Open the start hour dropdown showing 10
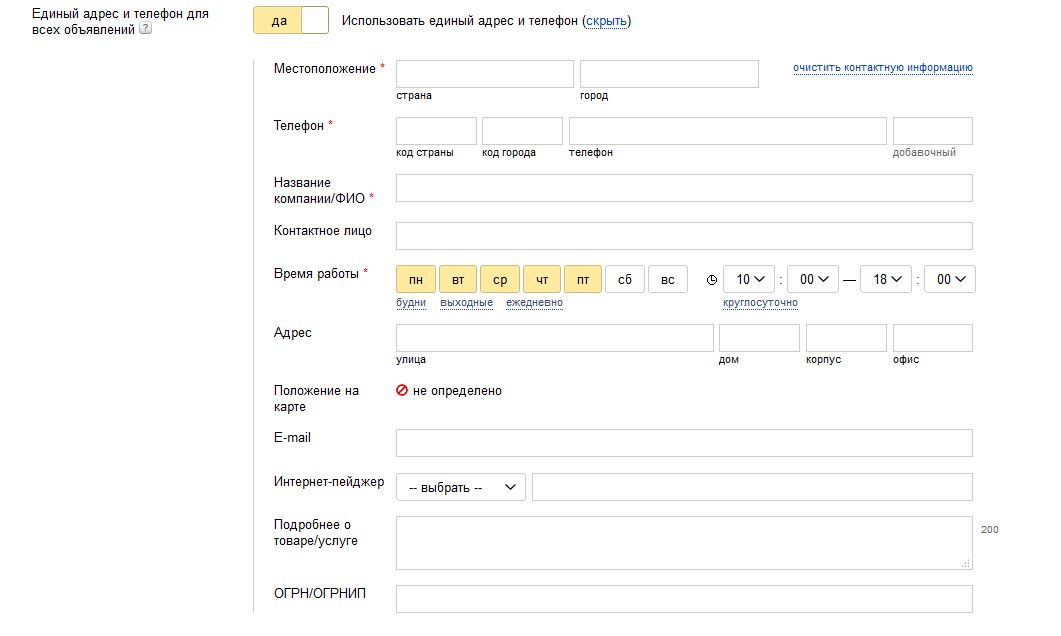1061x636 pixels. tap(750, 279)
